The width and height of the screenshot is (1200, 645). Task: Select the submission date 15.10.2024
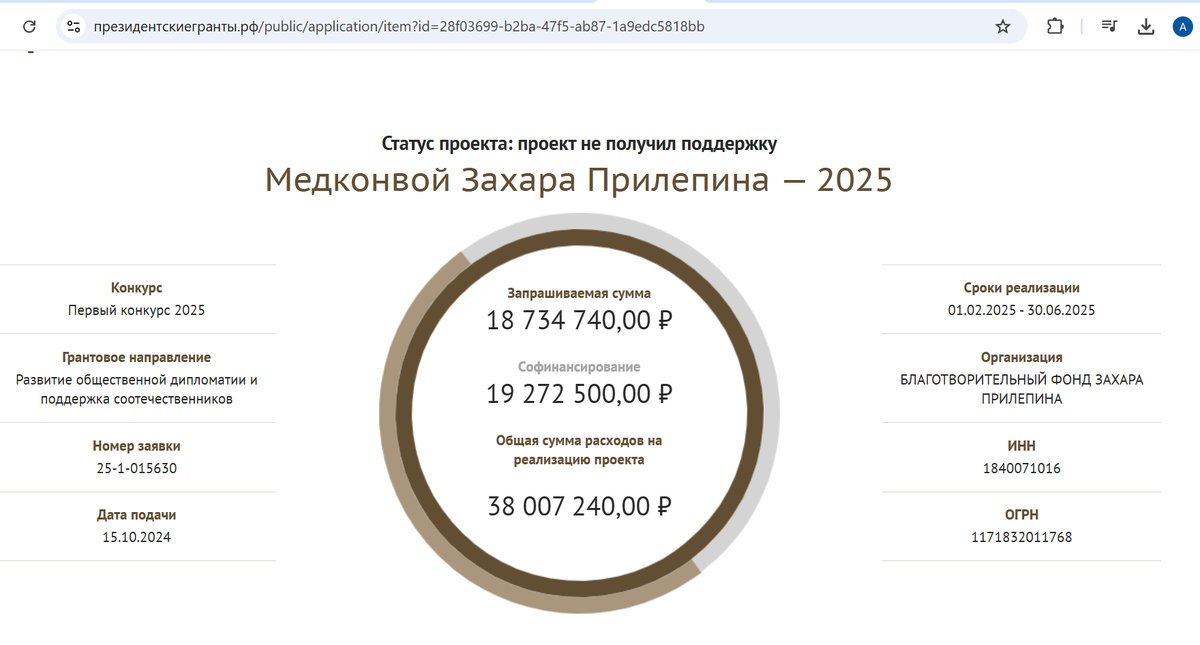(x=136, y=537)
